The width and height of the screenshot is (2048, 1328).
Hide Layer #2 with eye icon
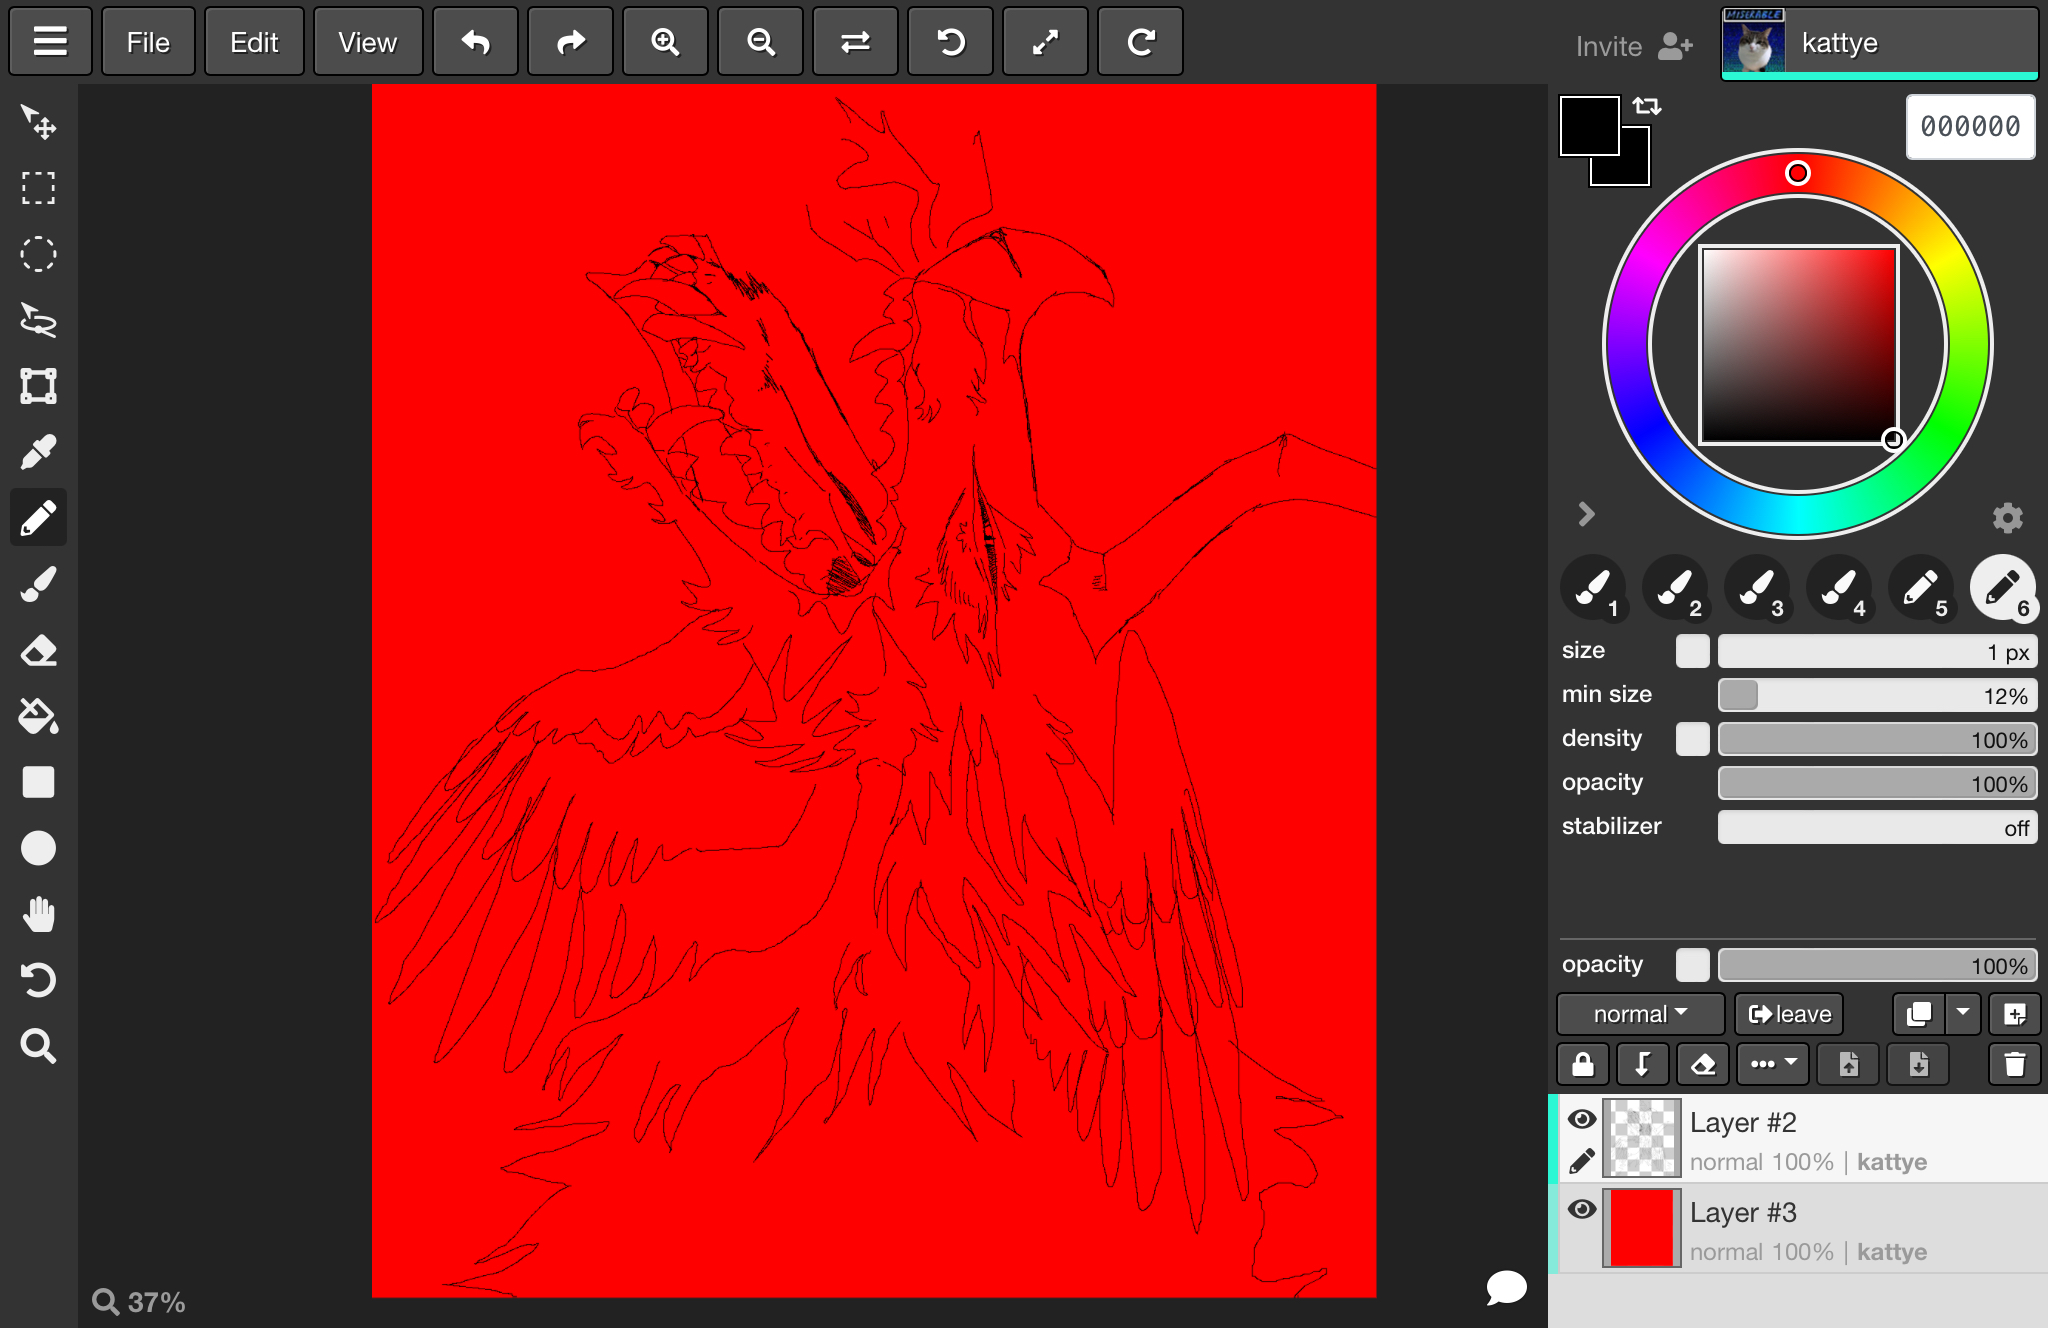1582,1119
